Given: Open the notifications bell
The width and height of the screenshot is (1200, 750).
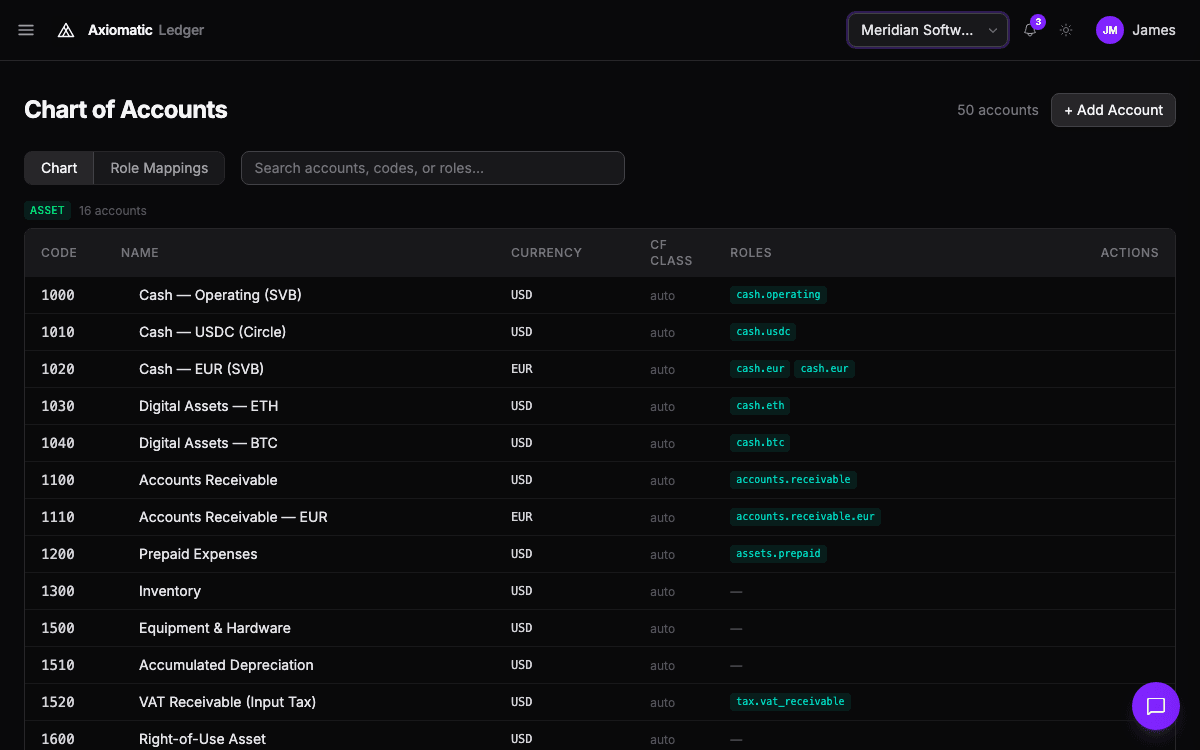Looking at the screenshot, I should click(x=1029, y=30).
